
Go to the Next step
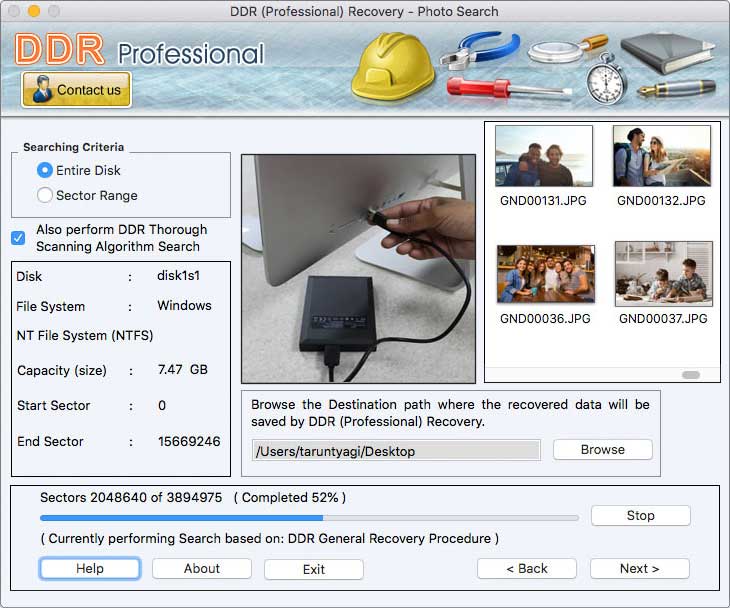[639, 568]
